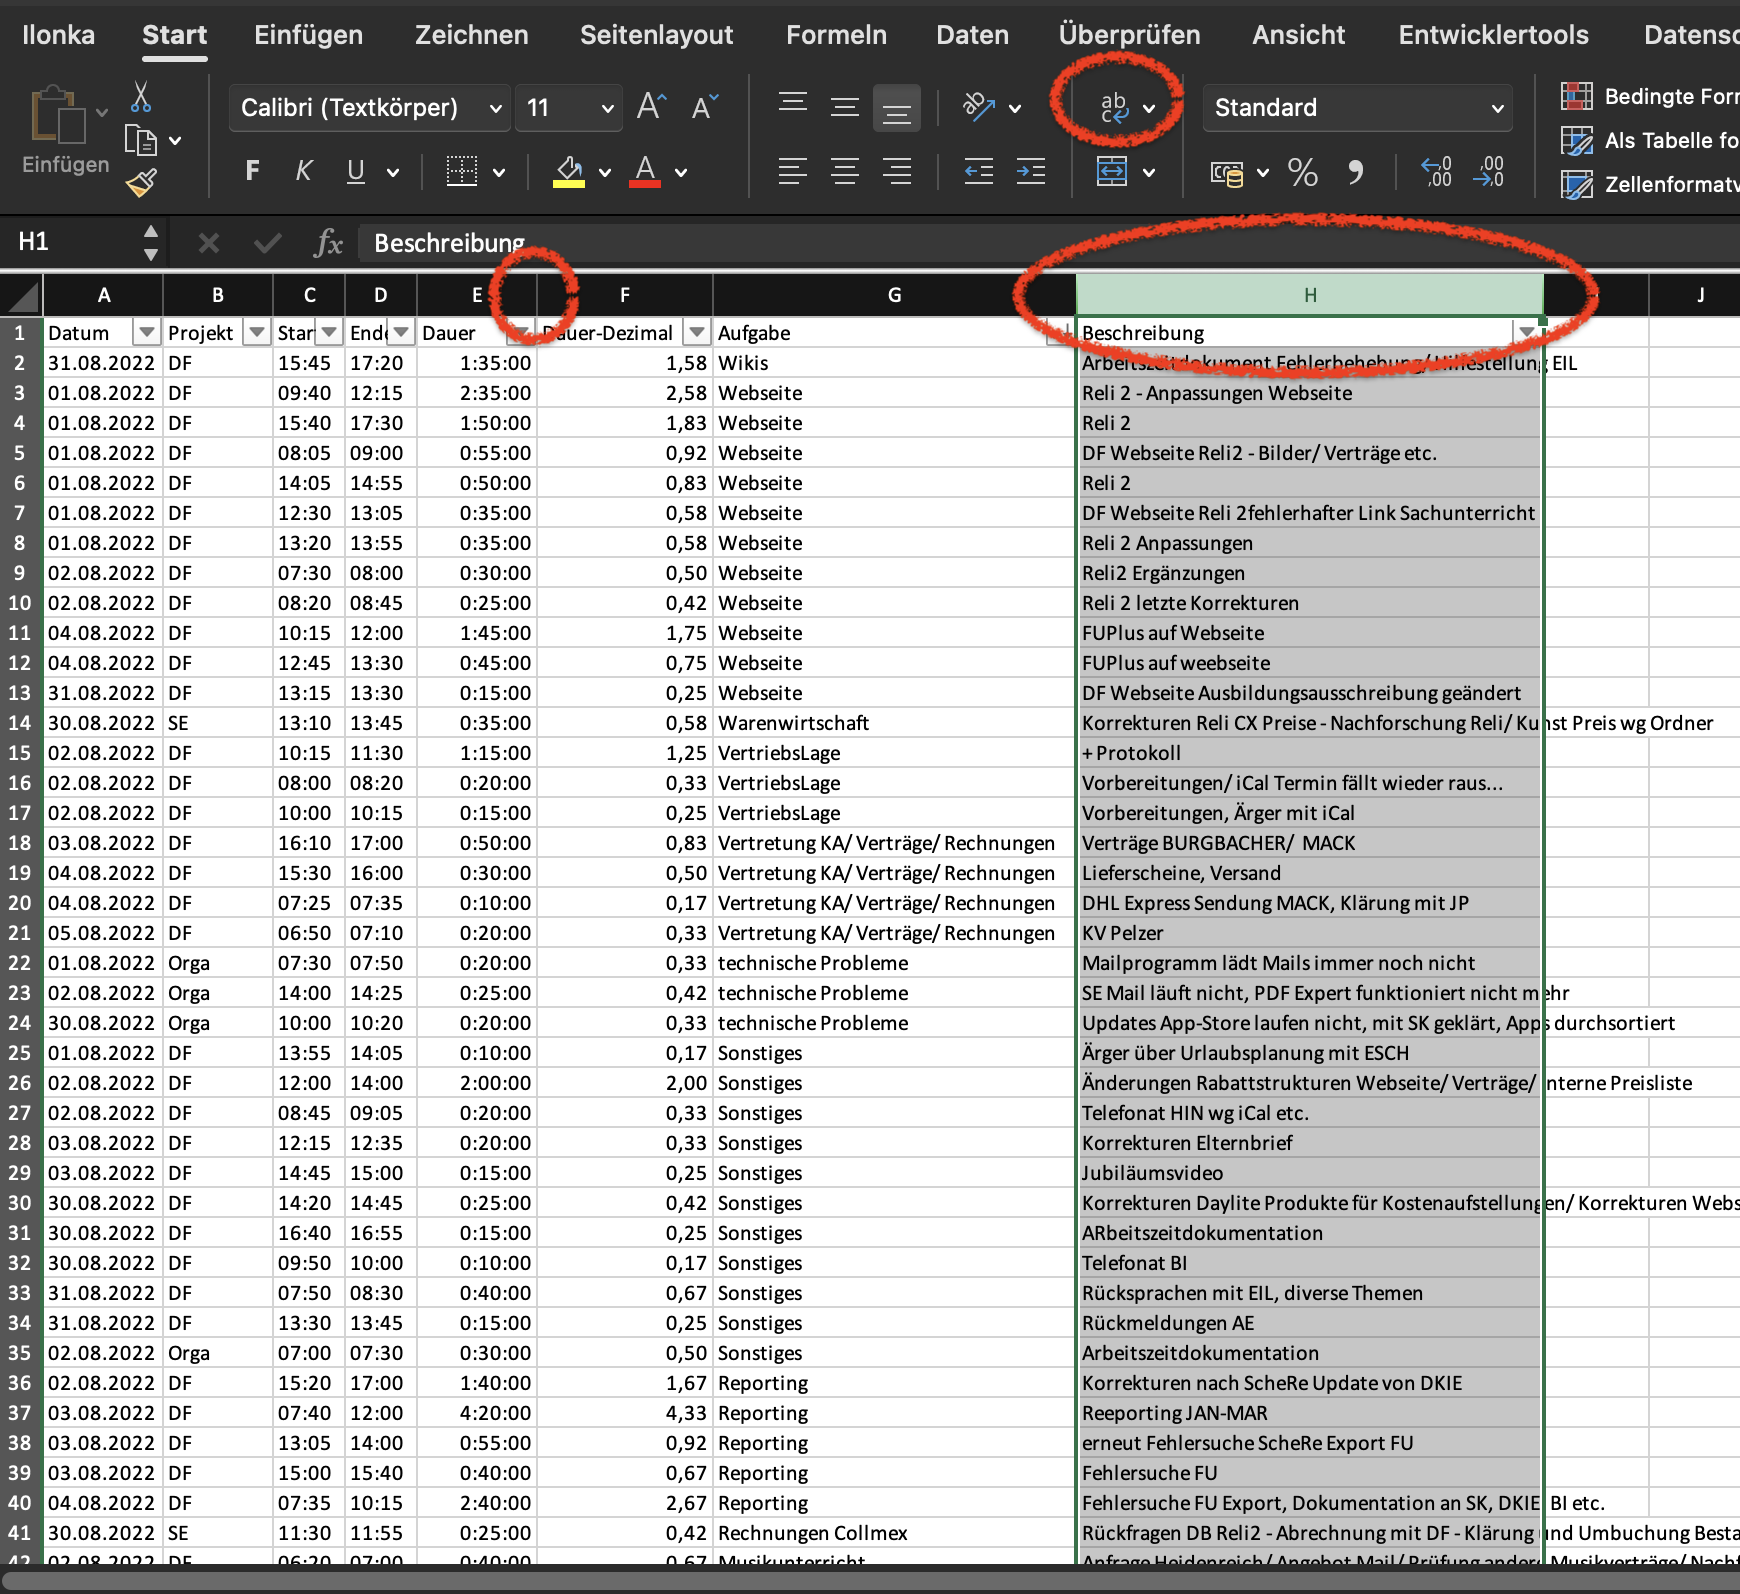Click the percent style icon
1740x1594 pixels.
click(1302, 172)
